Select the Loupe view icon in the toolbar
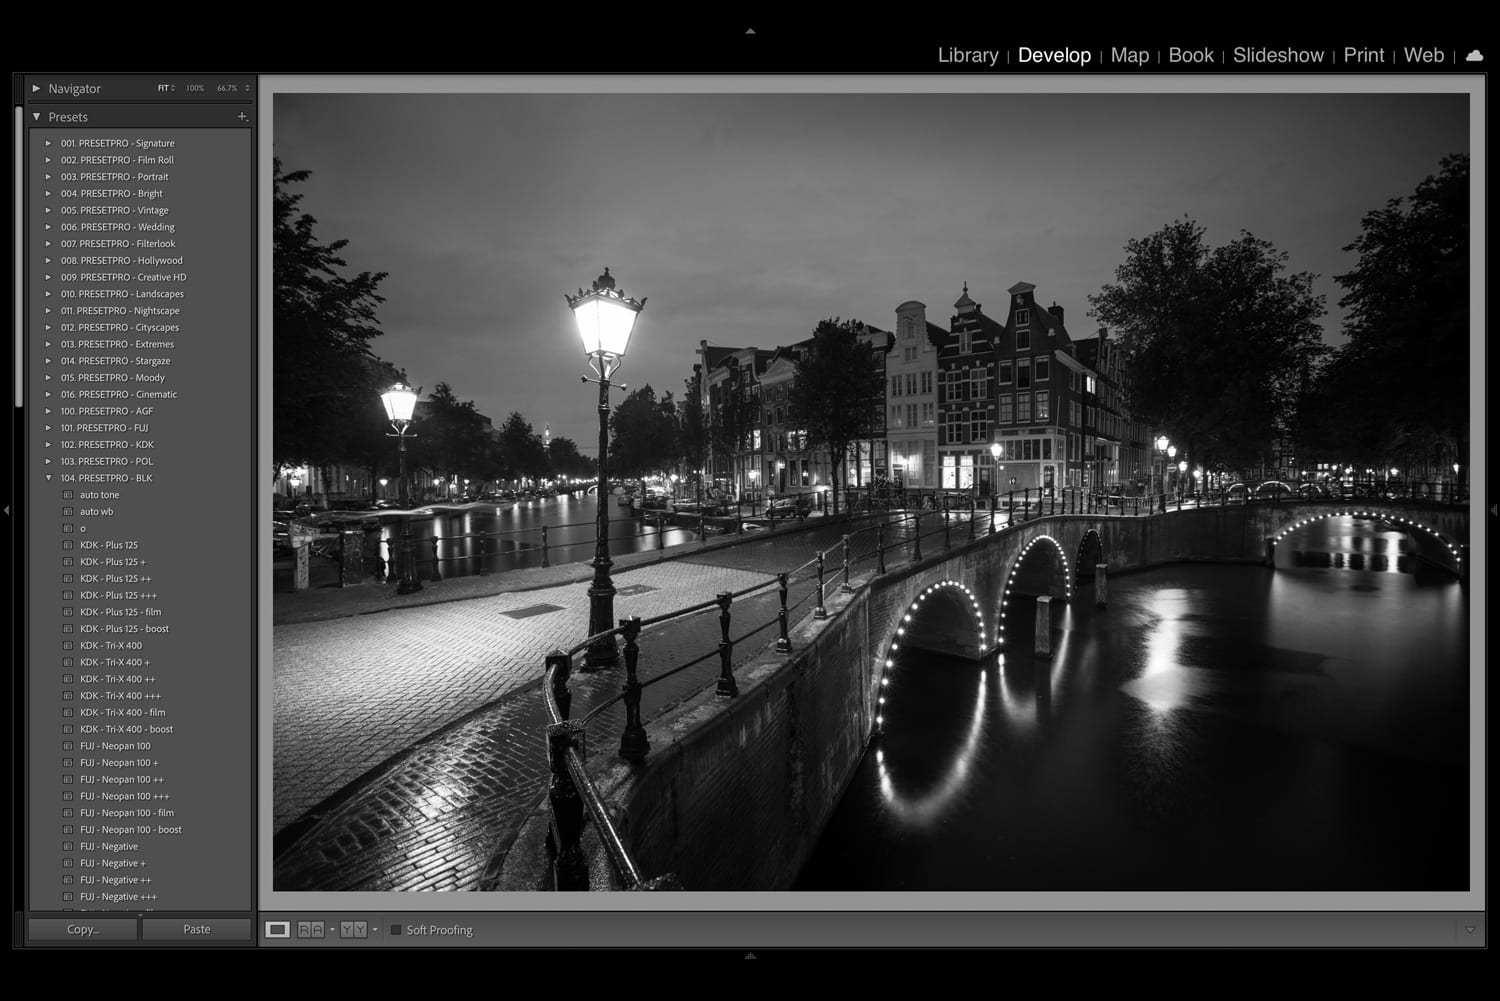Screen dimensions: 1500x1001 point(277,930)
